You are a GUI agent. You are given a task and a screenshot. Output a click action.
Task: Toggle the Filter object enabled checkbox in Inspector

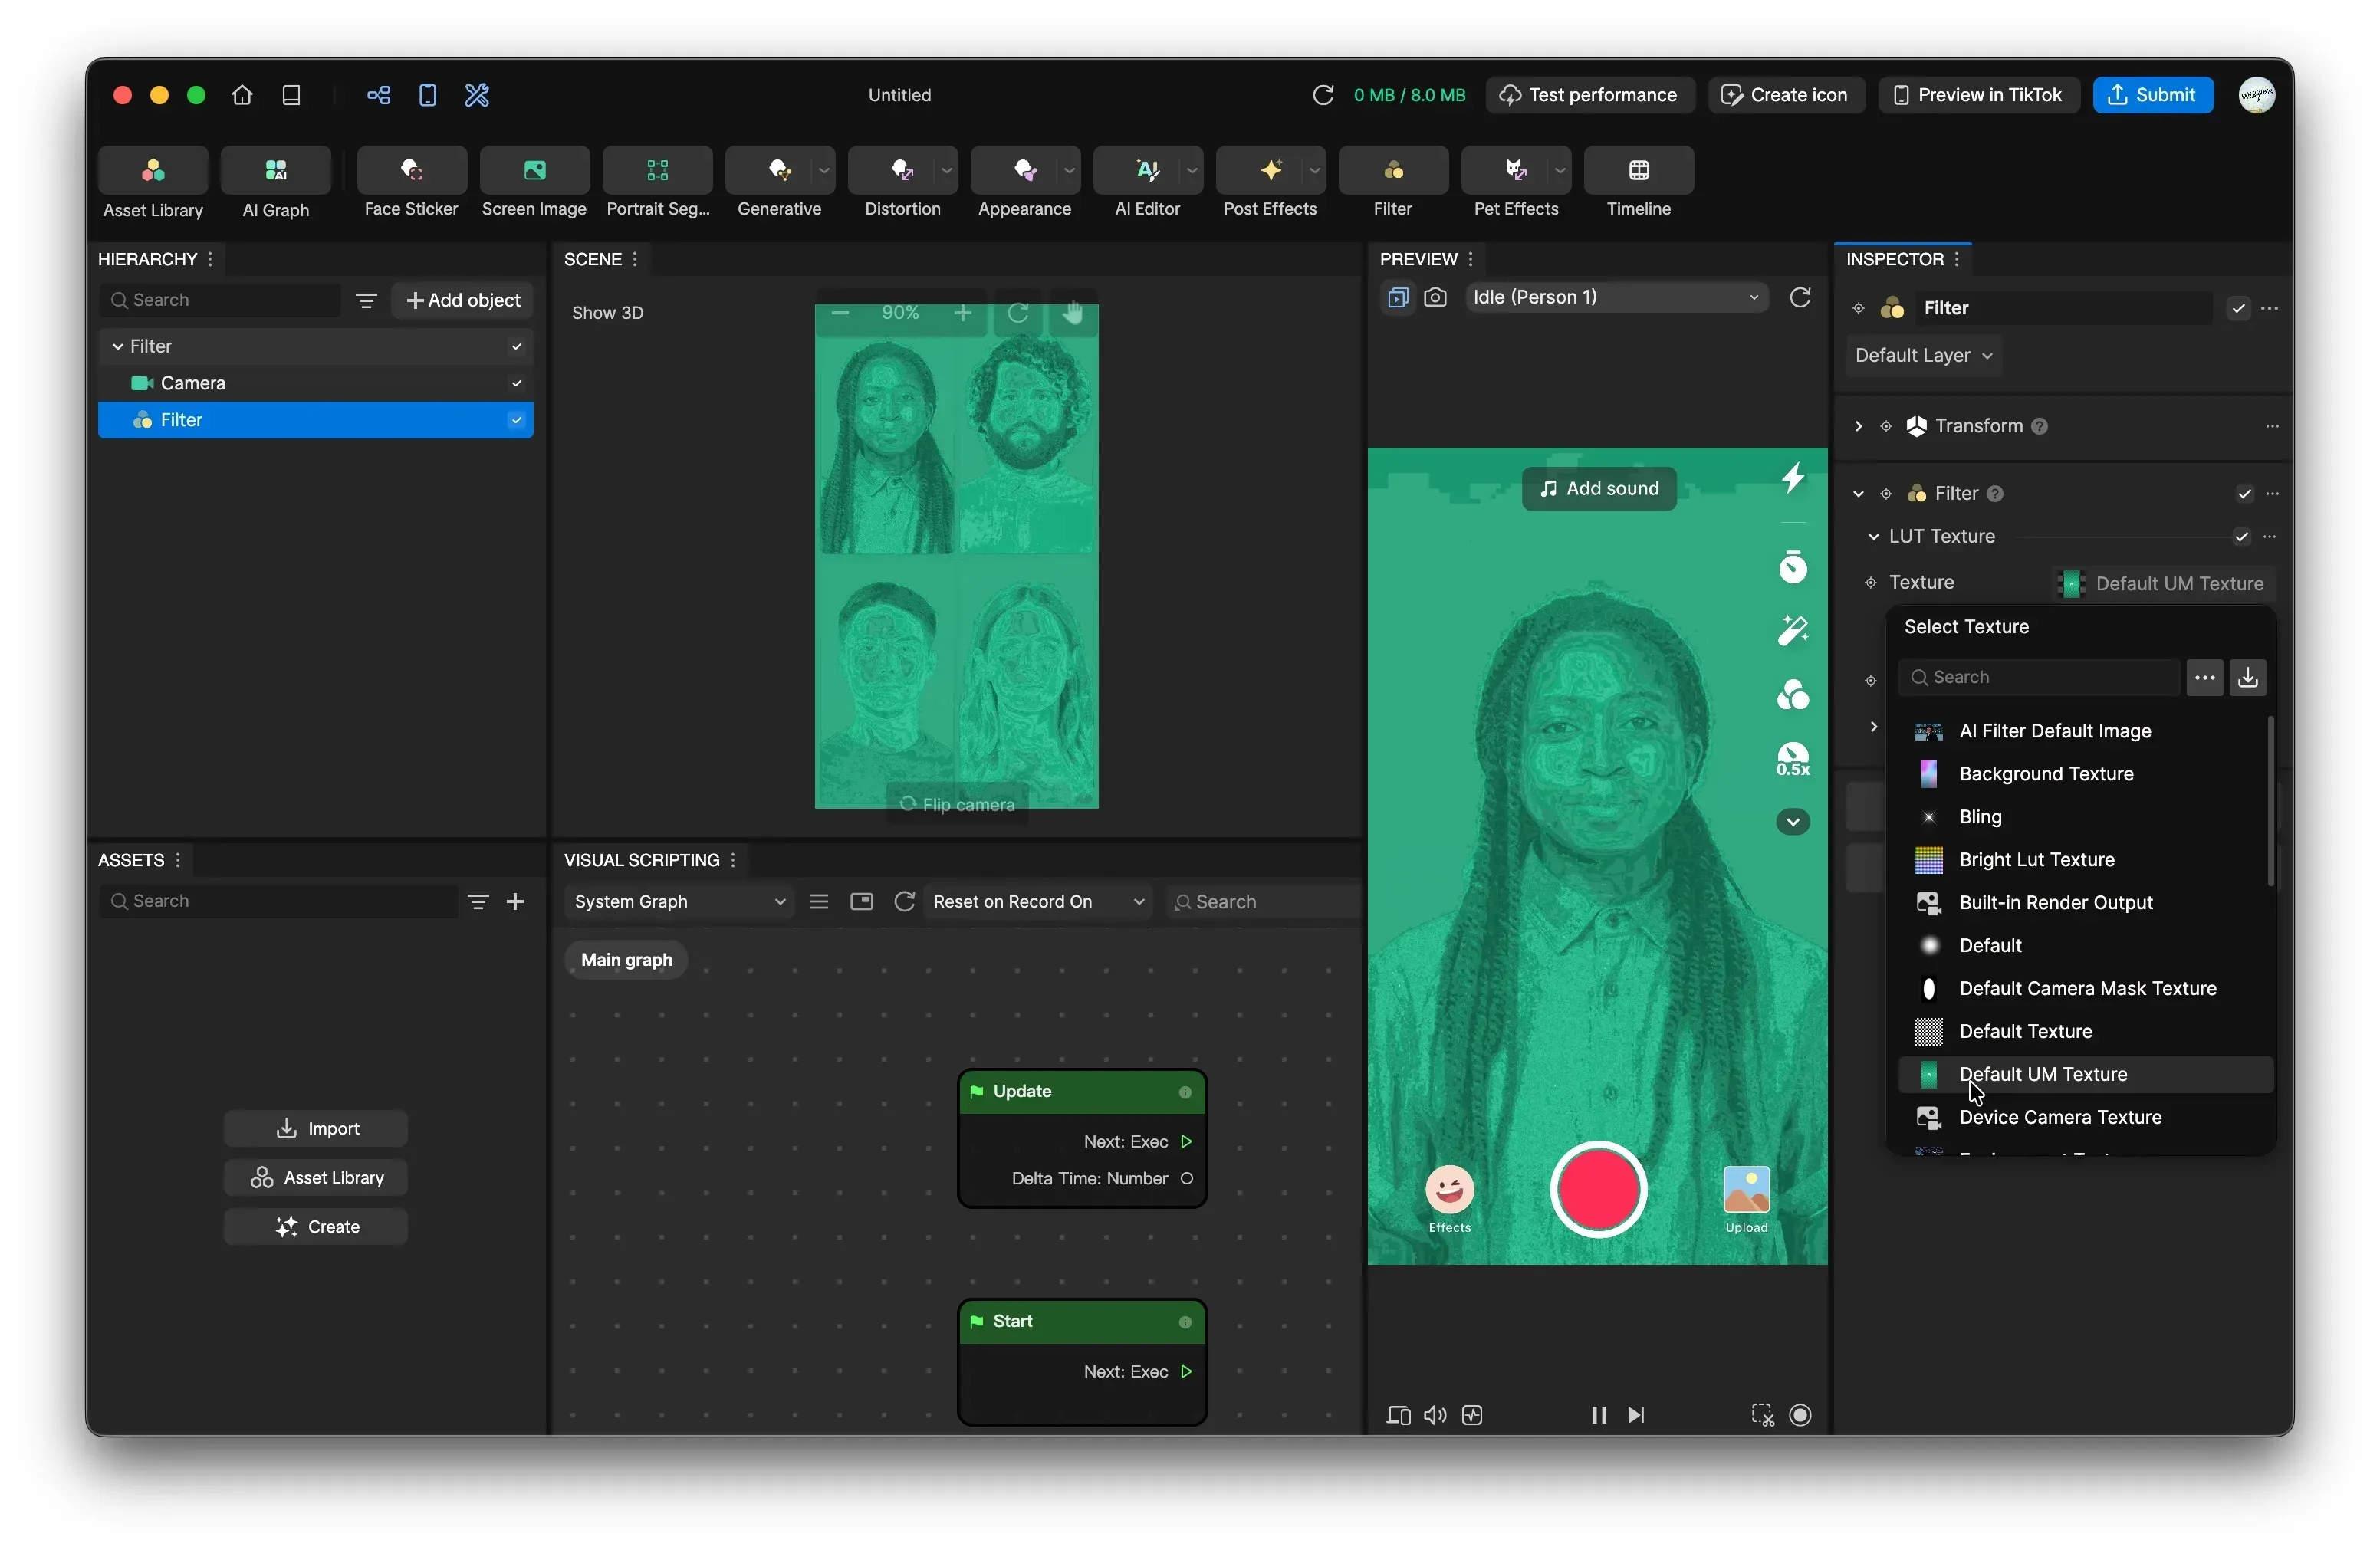pos(2238,308)
